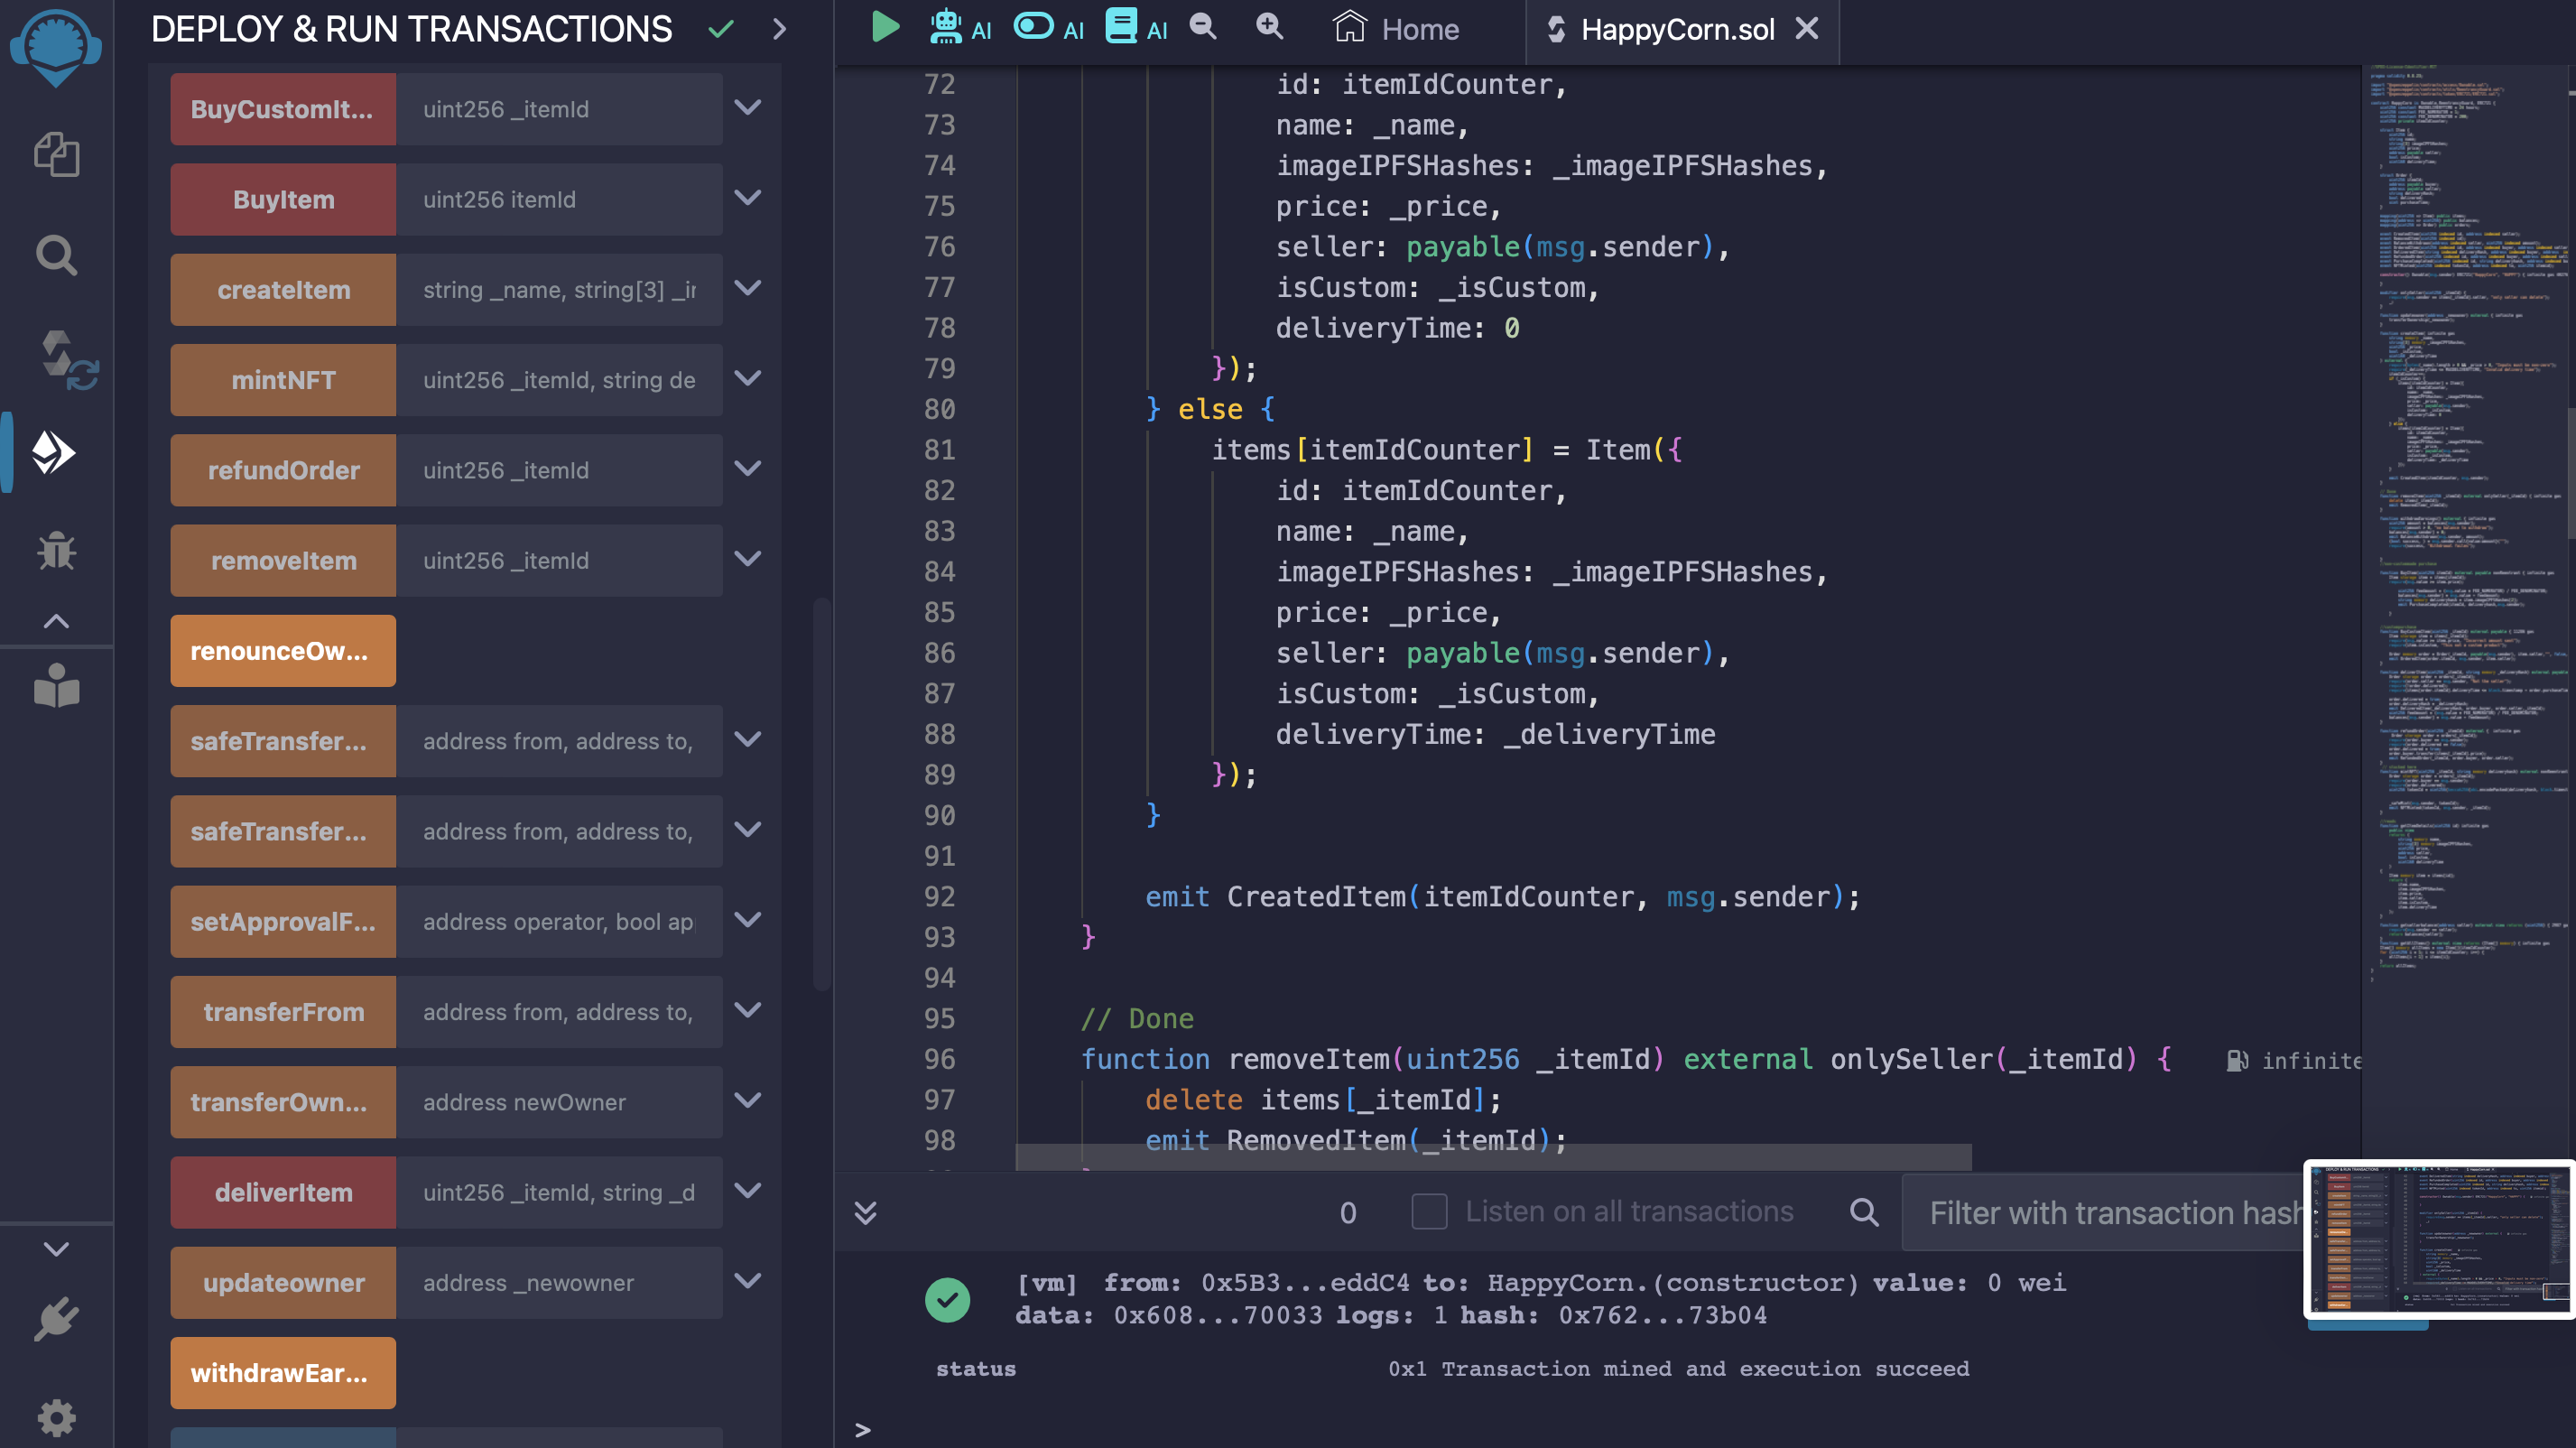Expand the setApprovalF... parameters chevron
This screenshot has width=2576, height=1448.
pos(748,919)
